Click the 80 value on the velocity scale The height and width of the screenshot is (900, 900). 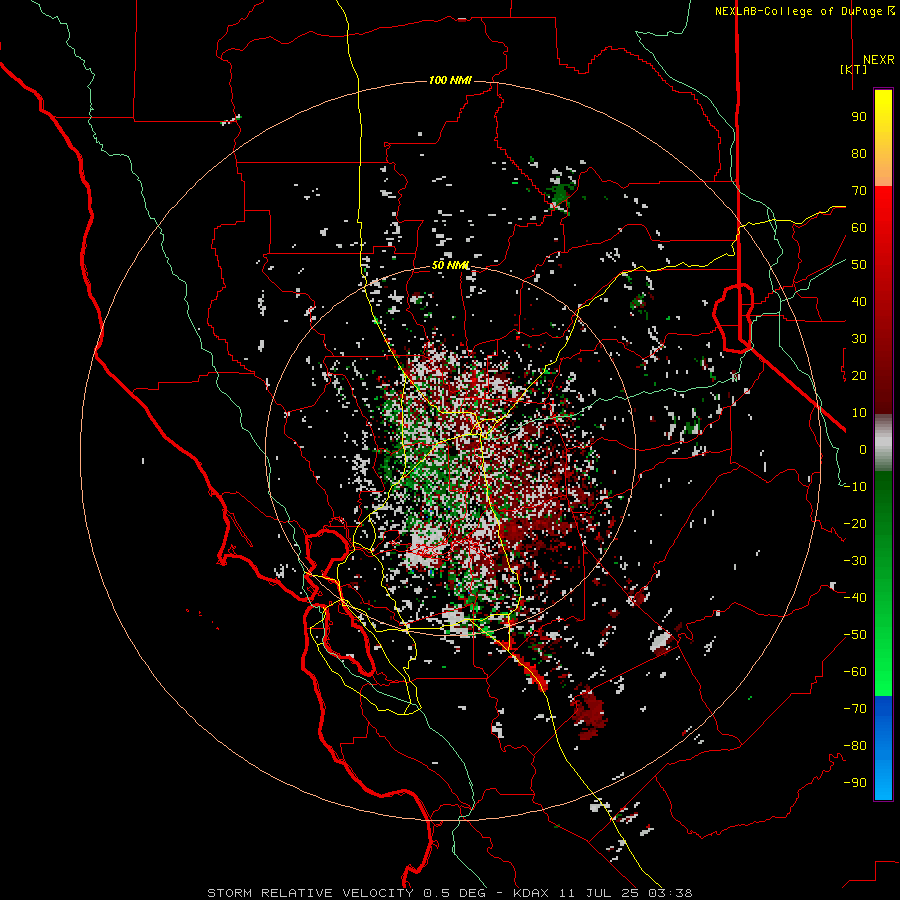pos(859,154)
